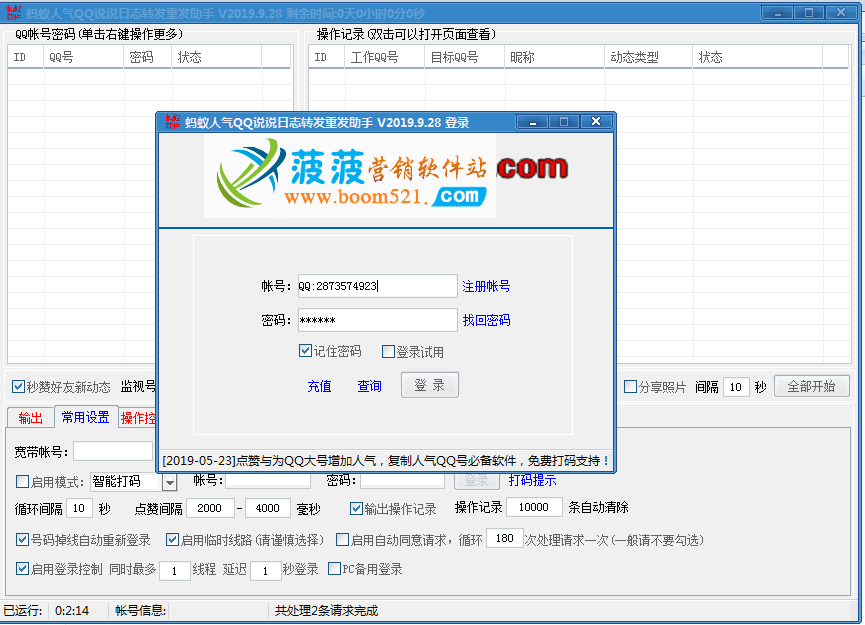
Task: Close the main application window
Action: [841, 13]
